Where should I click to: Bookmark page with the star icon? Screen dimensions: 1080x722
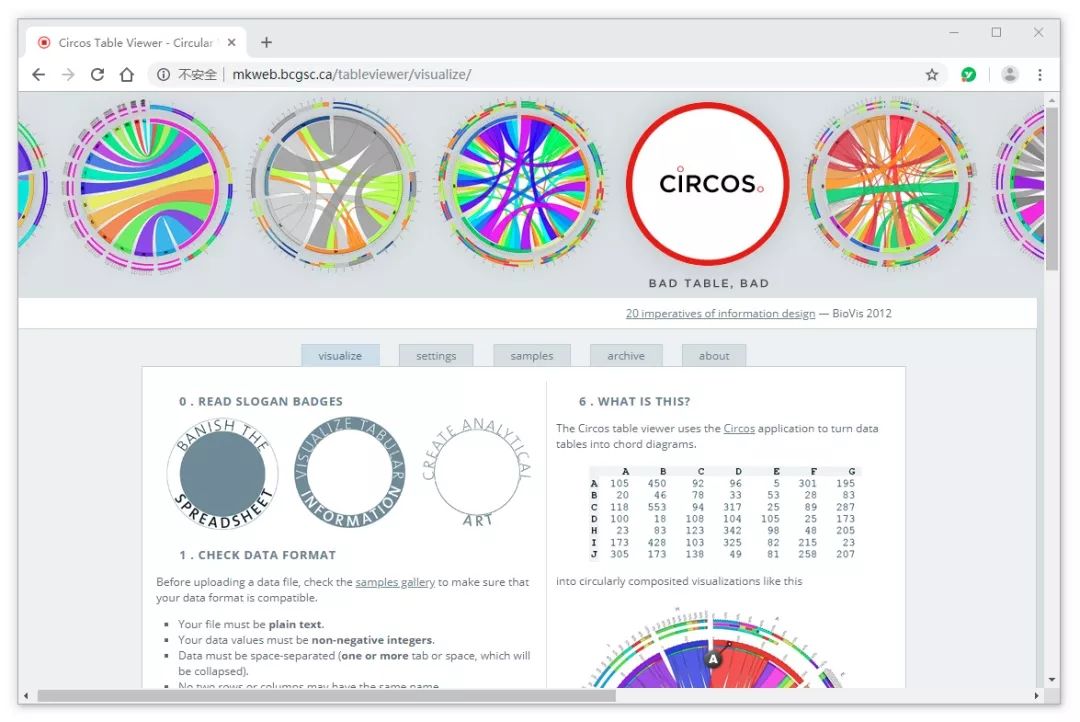[x=931, y=74]
